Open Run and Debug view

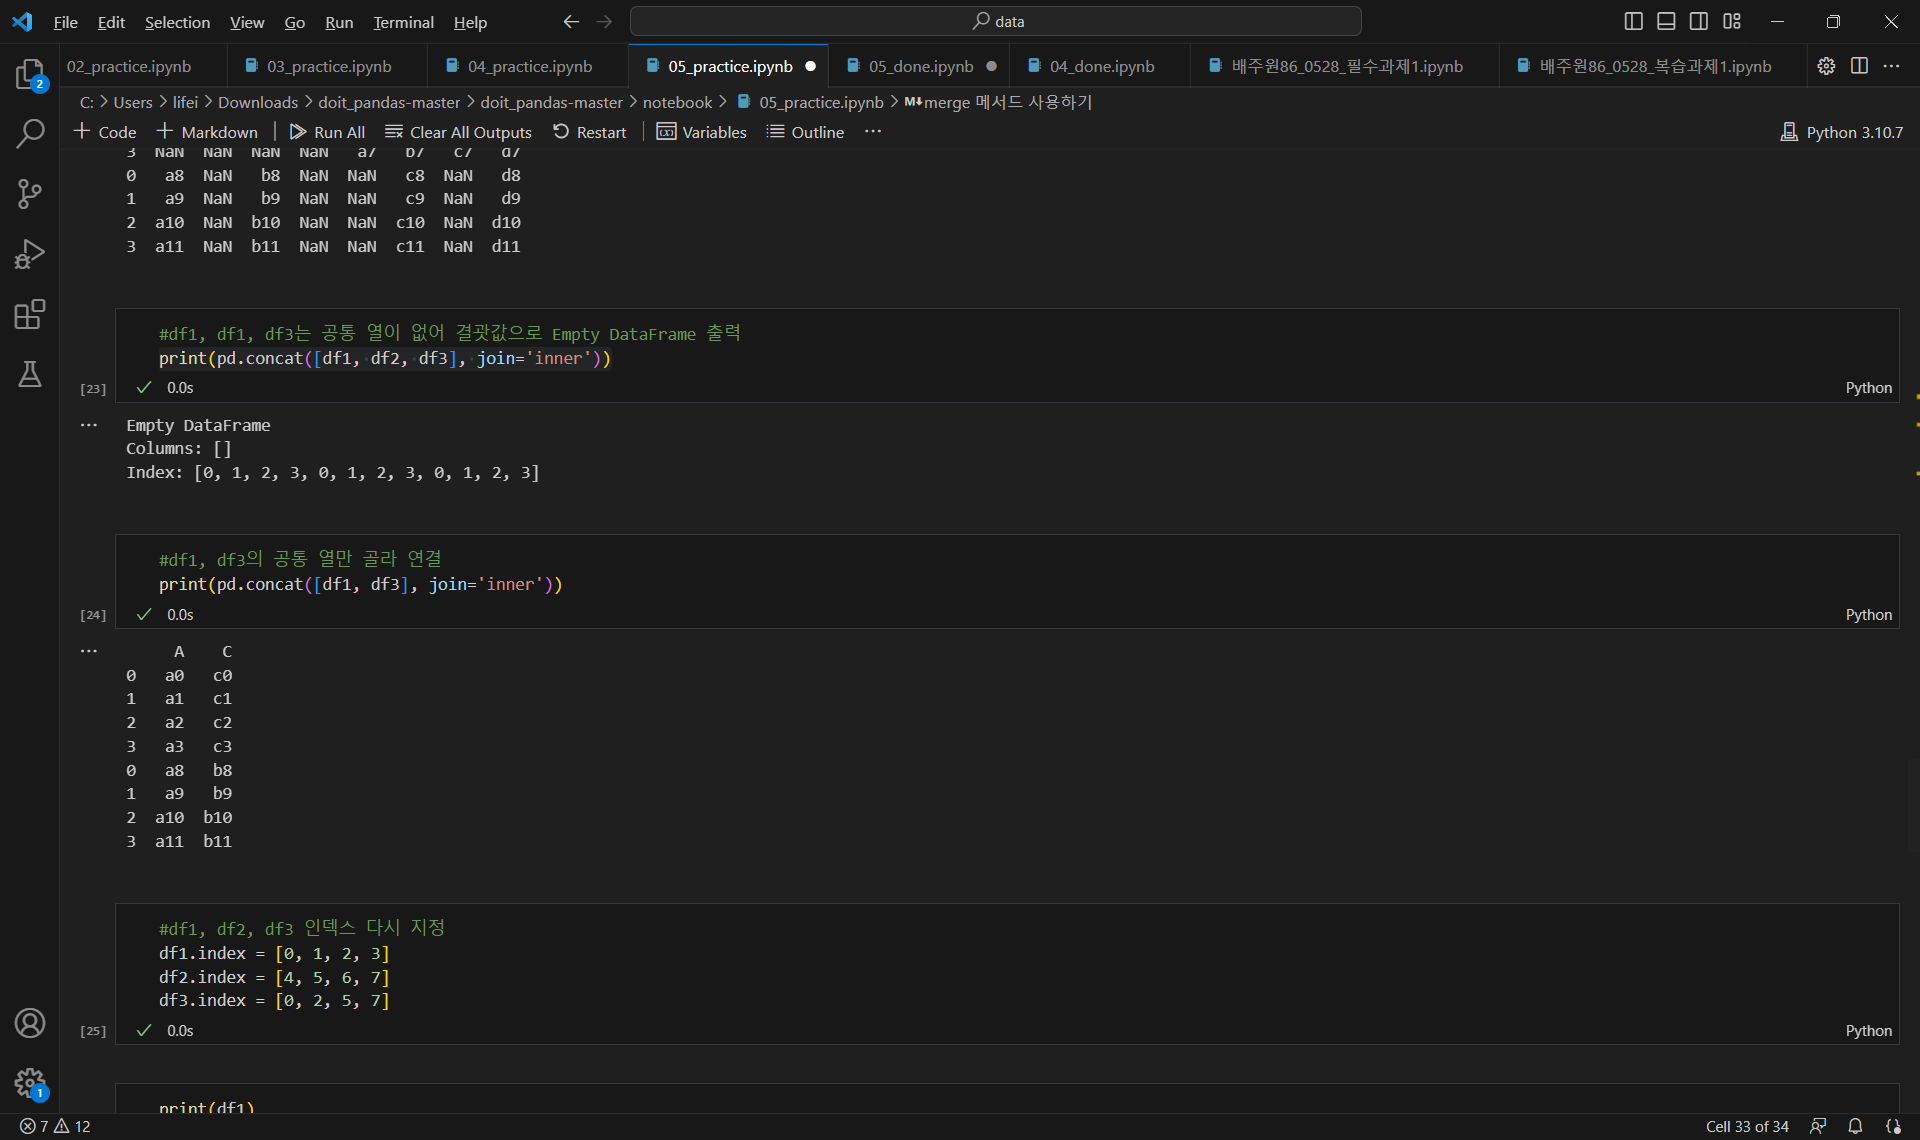click(30, 254)
